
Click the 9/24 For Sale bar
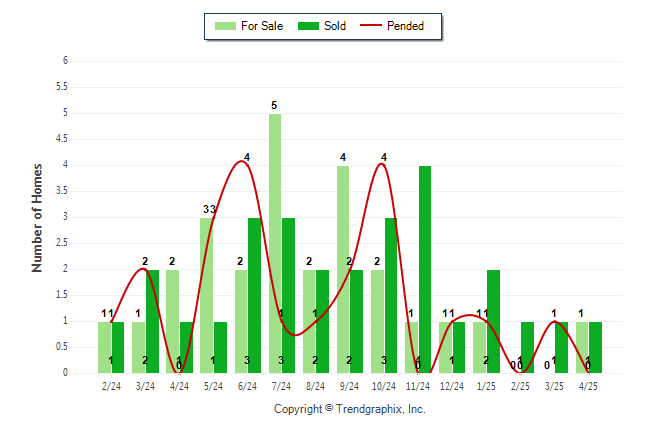(343, 270)
